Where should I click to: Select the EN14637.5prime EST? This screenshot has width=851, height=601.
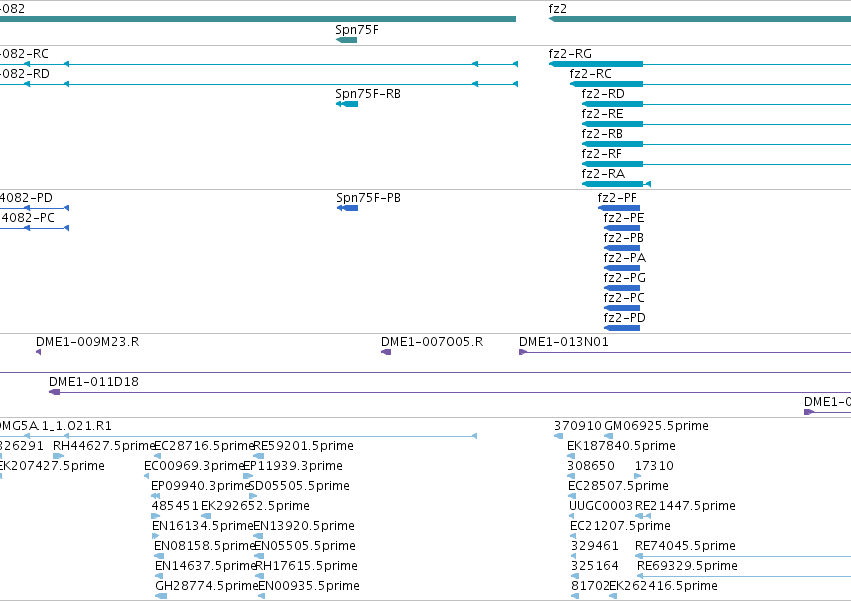[x=160, y=576]
